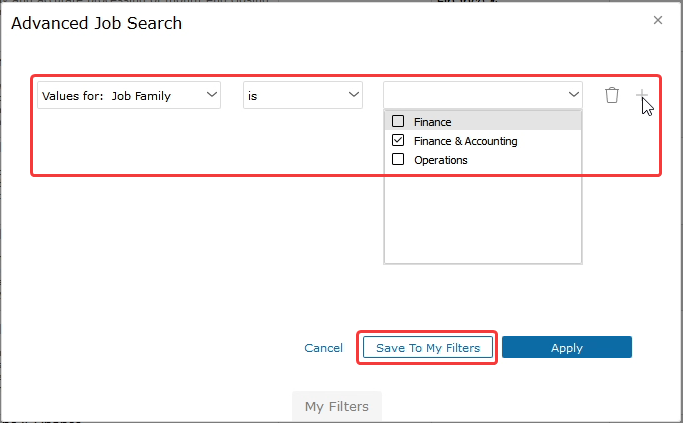Collapse the values list using its chevron arrow
The image size is (683, 423).
573,95
